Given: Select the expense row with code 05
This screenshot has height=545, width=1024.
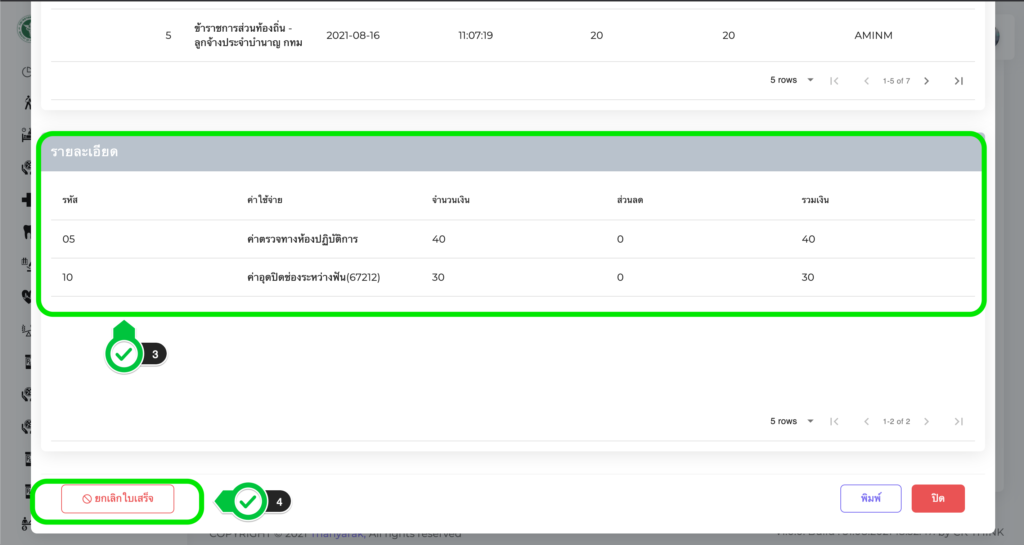Looking at the screenshot, I should pyautogui.click(x=512, y=239).
